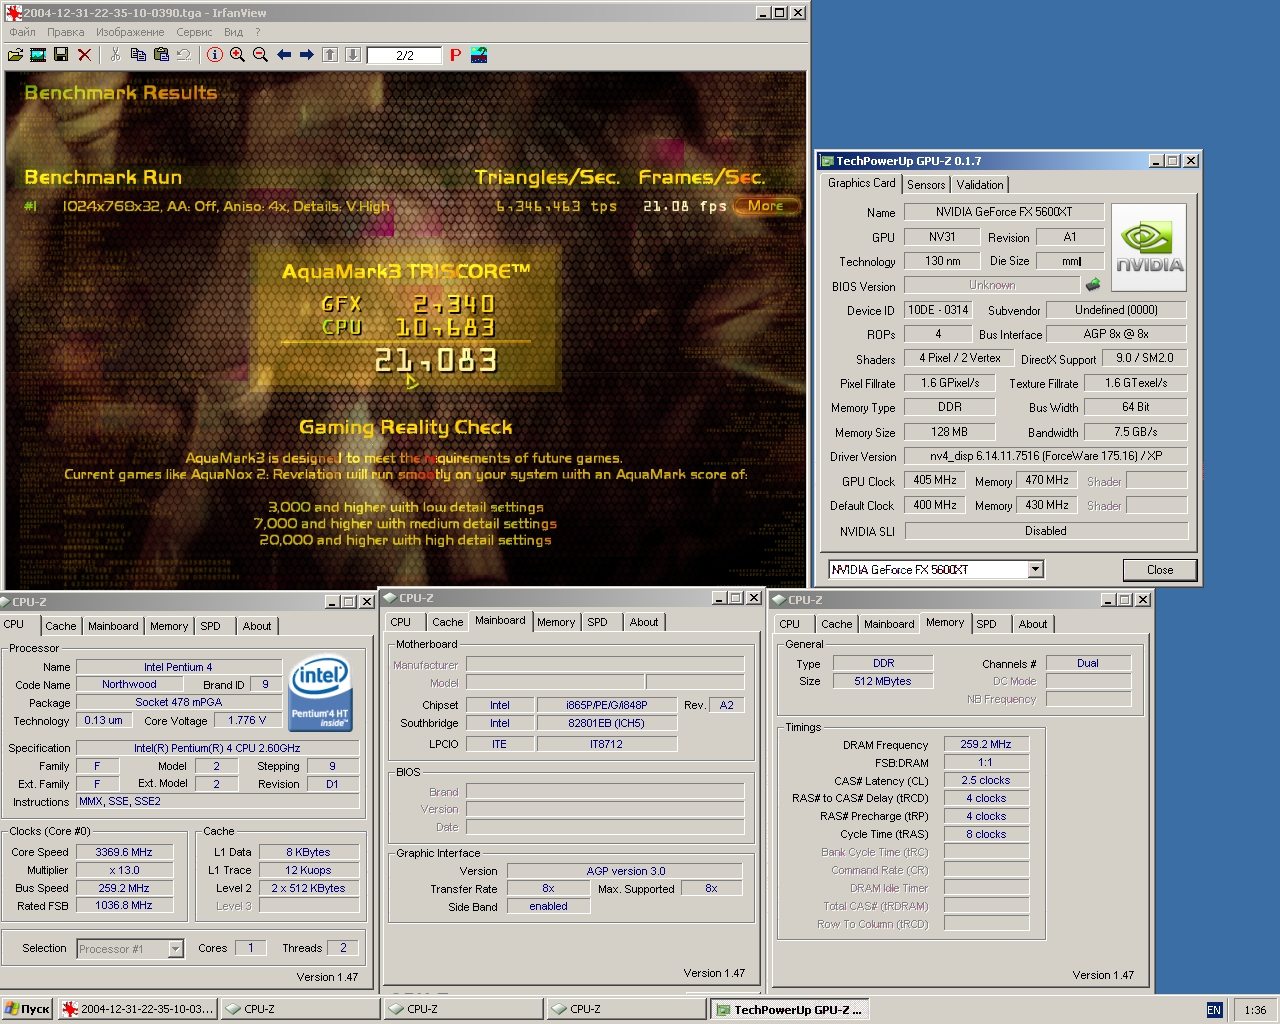The width and height of the screenshot is (1280, 1024).
Task: Open About IrfanView via the colorful picture icon
Action: tap(479, 55)
